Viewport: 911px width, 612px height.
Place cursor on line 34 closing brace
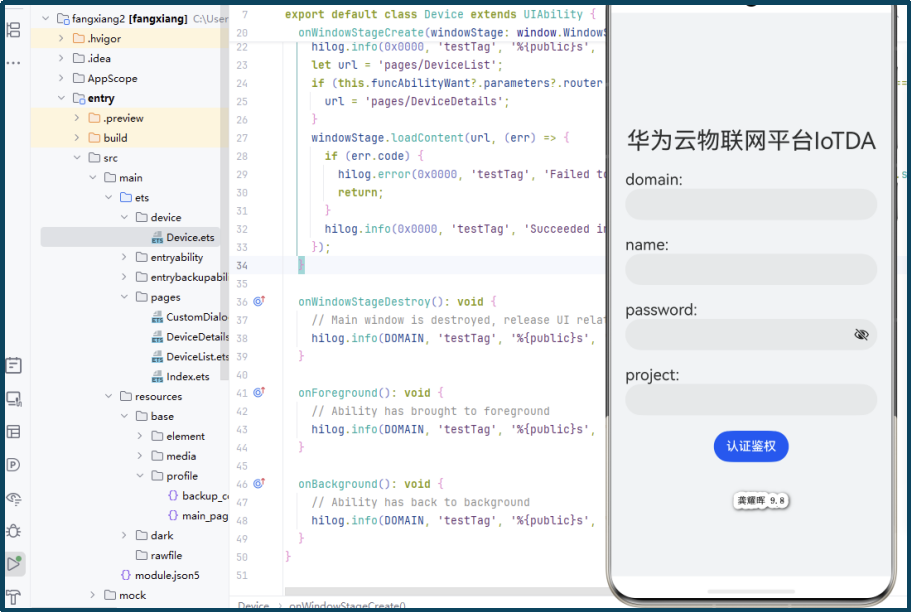pos(301,265)
